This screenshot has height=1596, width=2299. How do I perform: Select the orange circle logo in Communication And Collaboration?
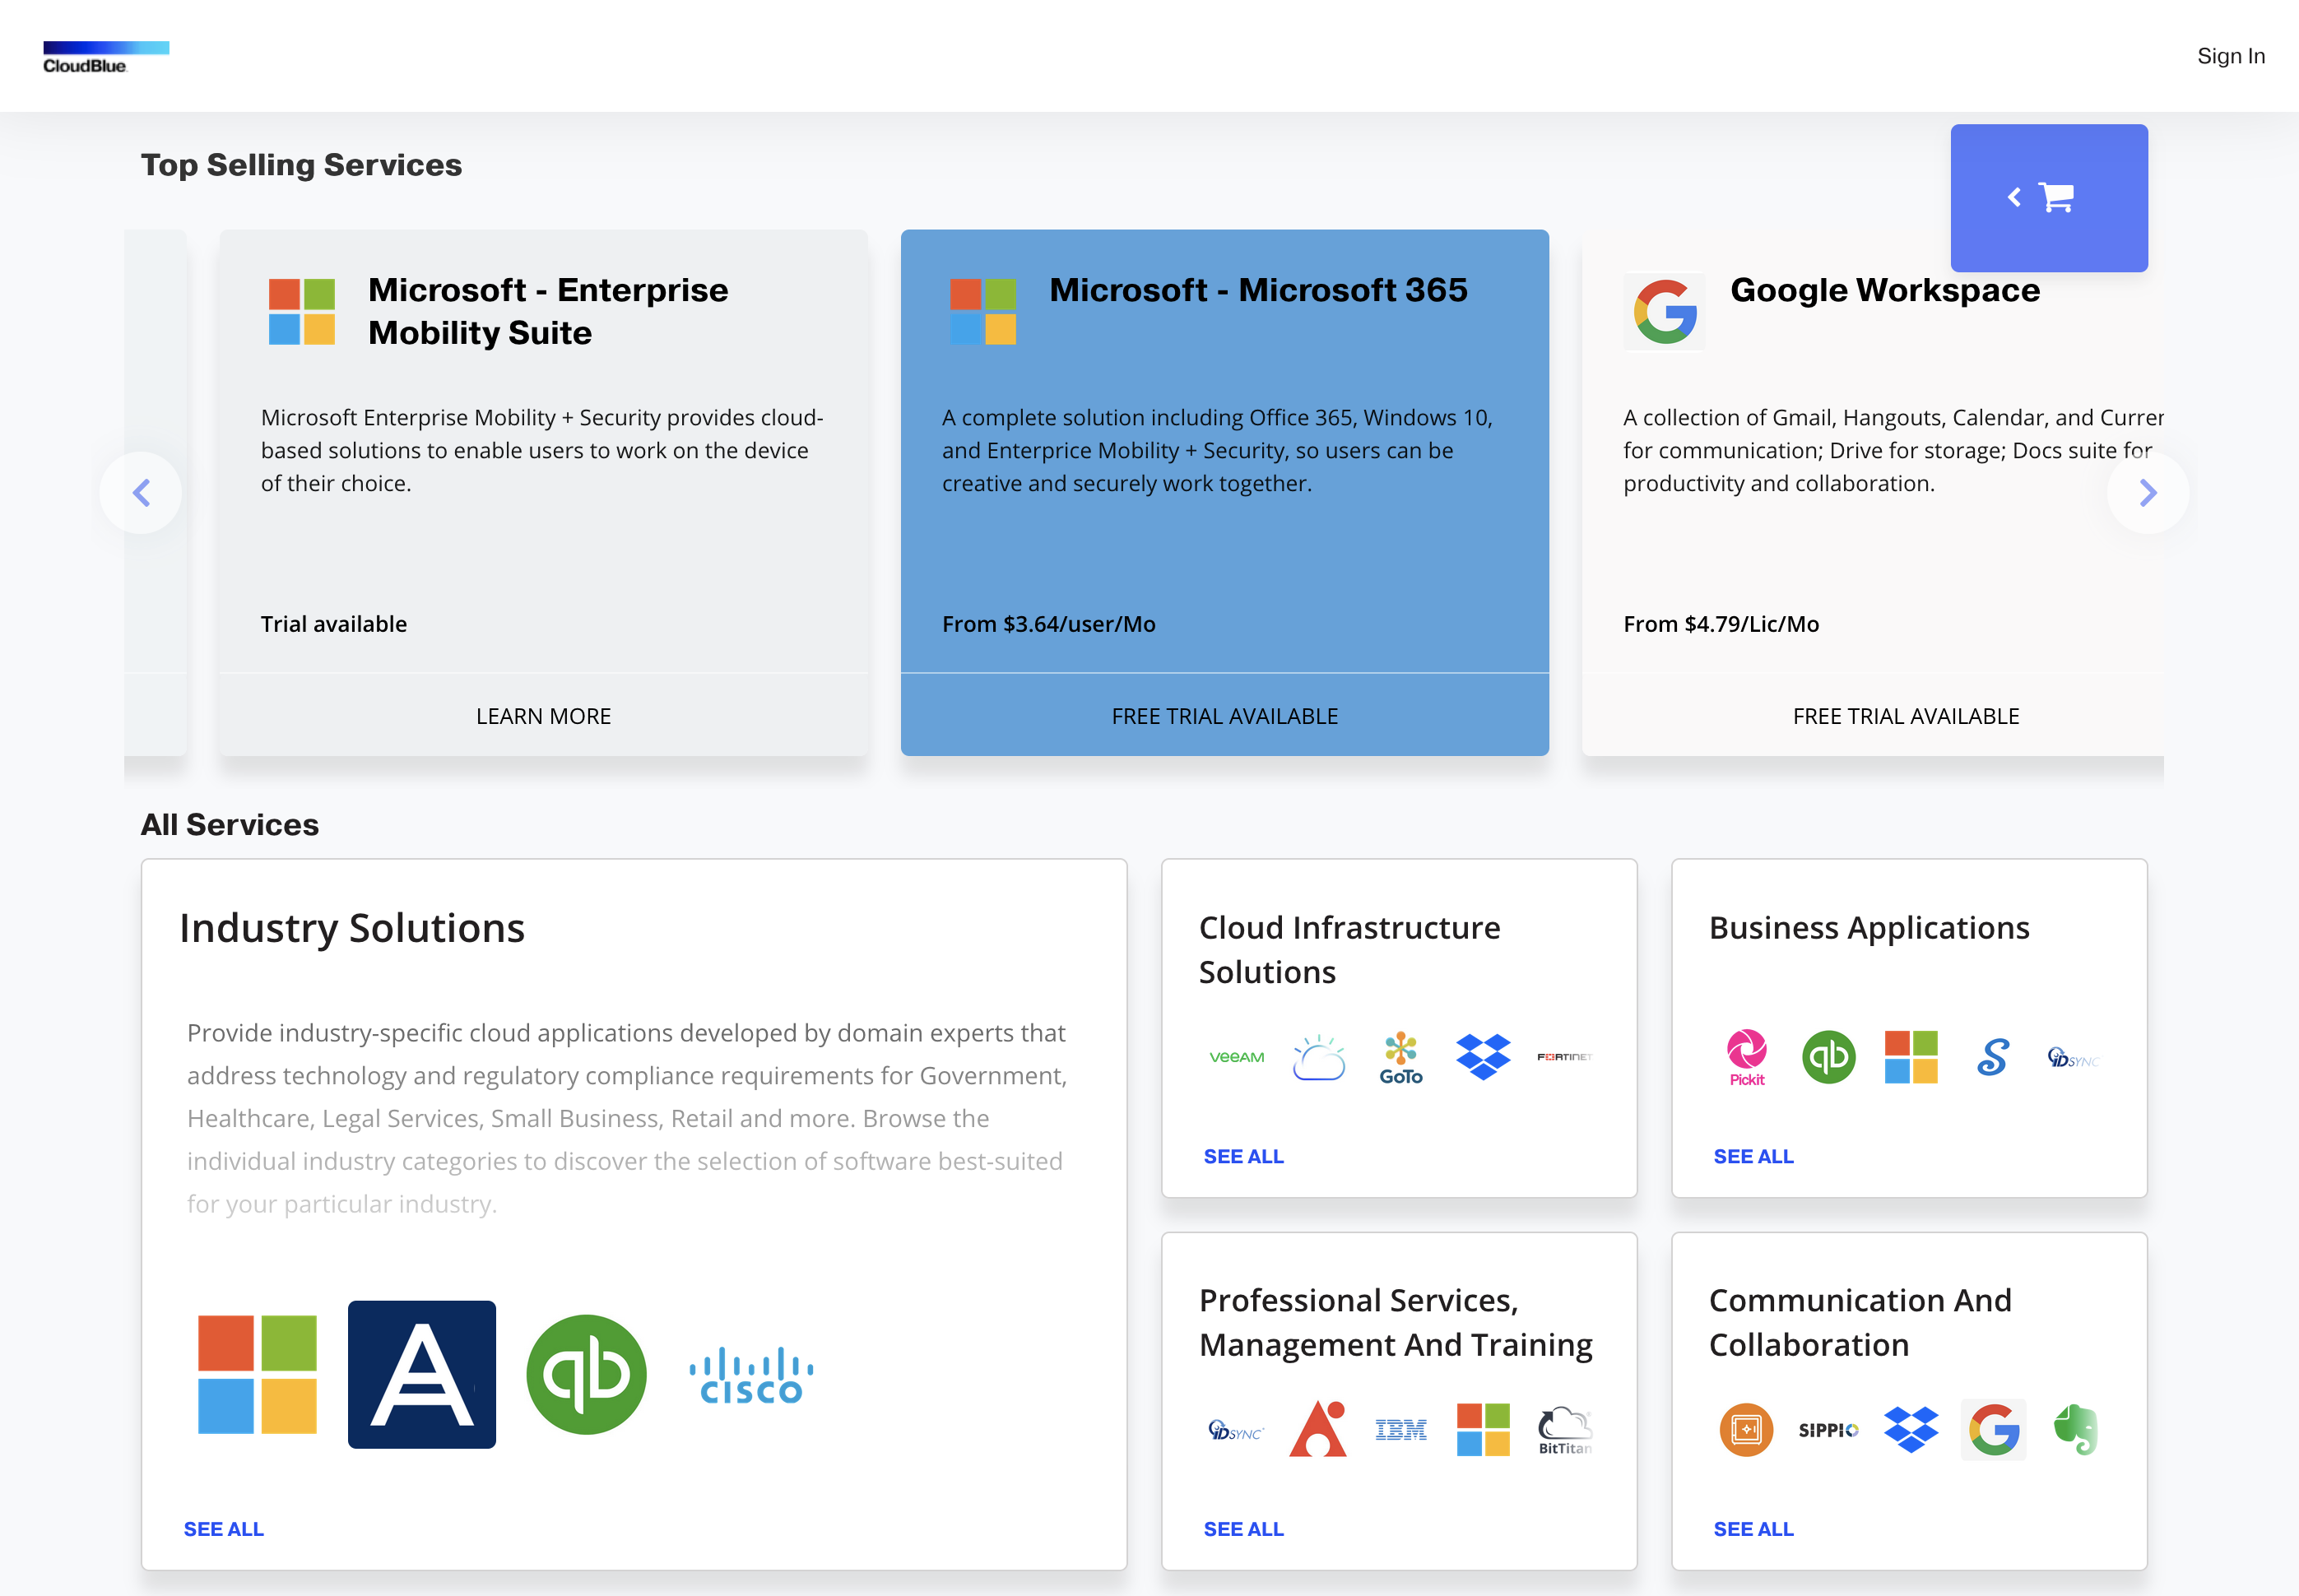[1746, 1429]
